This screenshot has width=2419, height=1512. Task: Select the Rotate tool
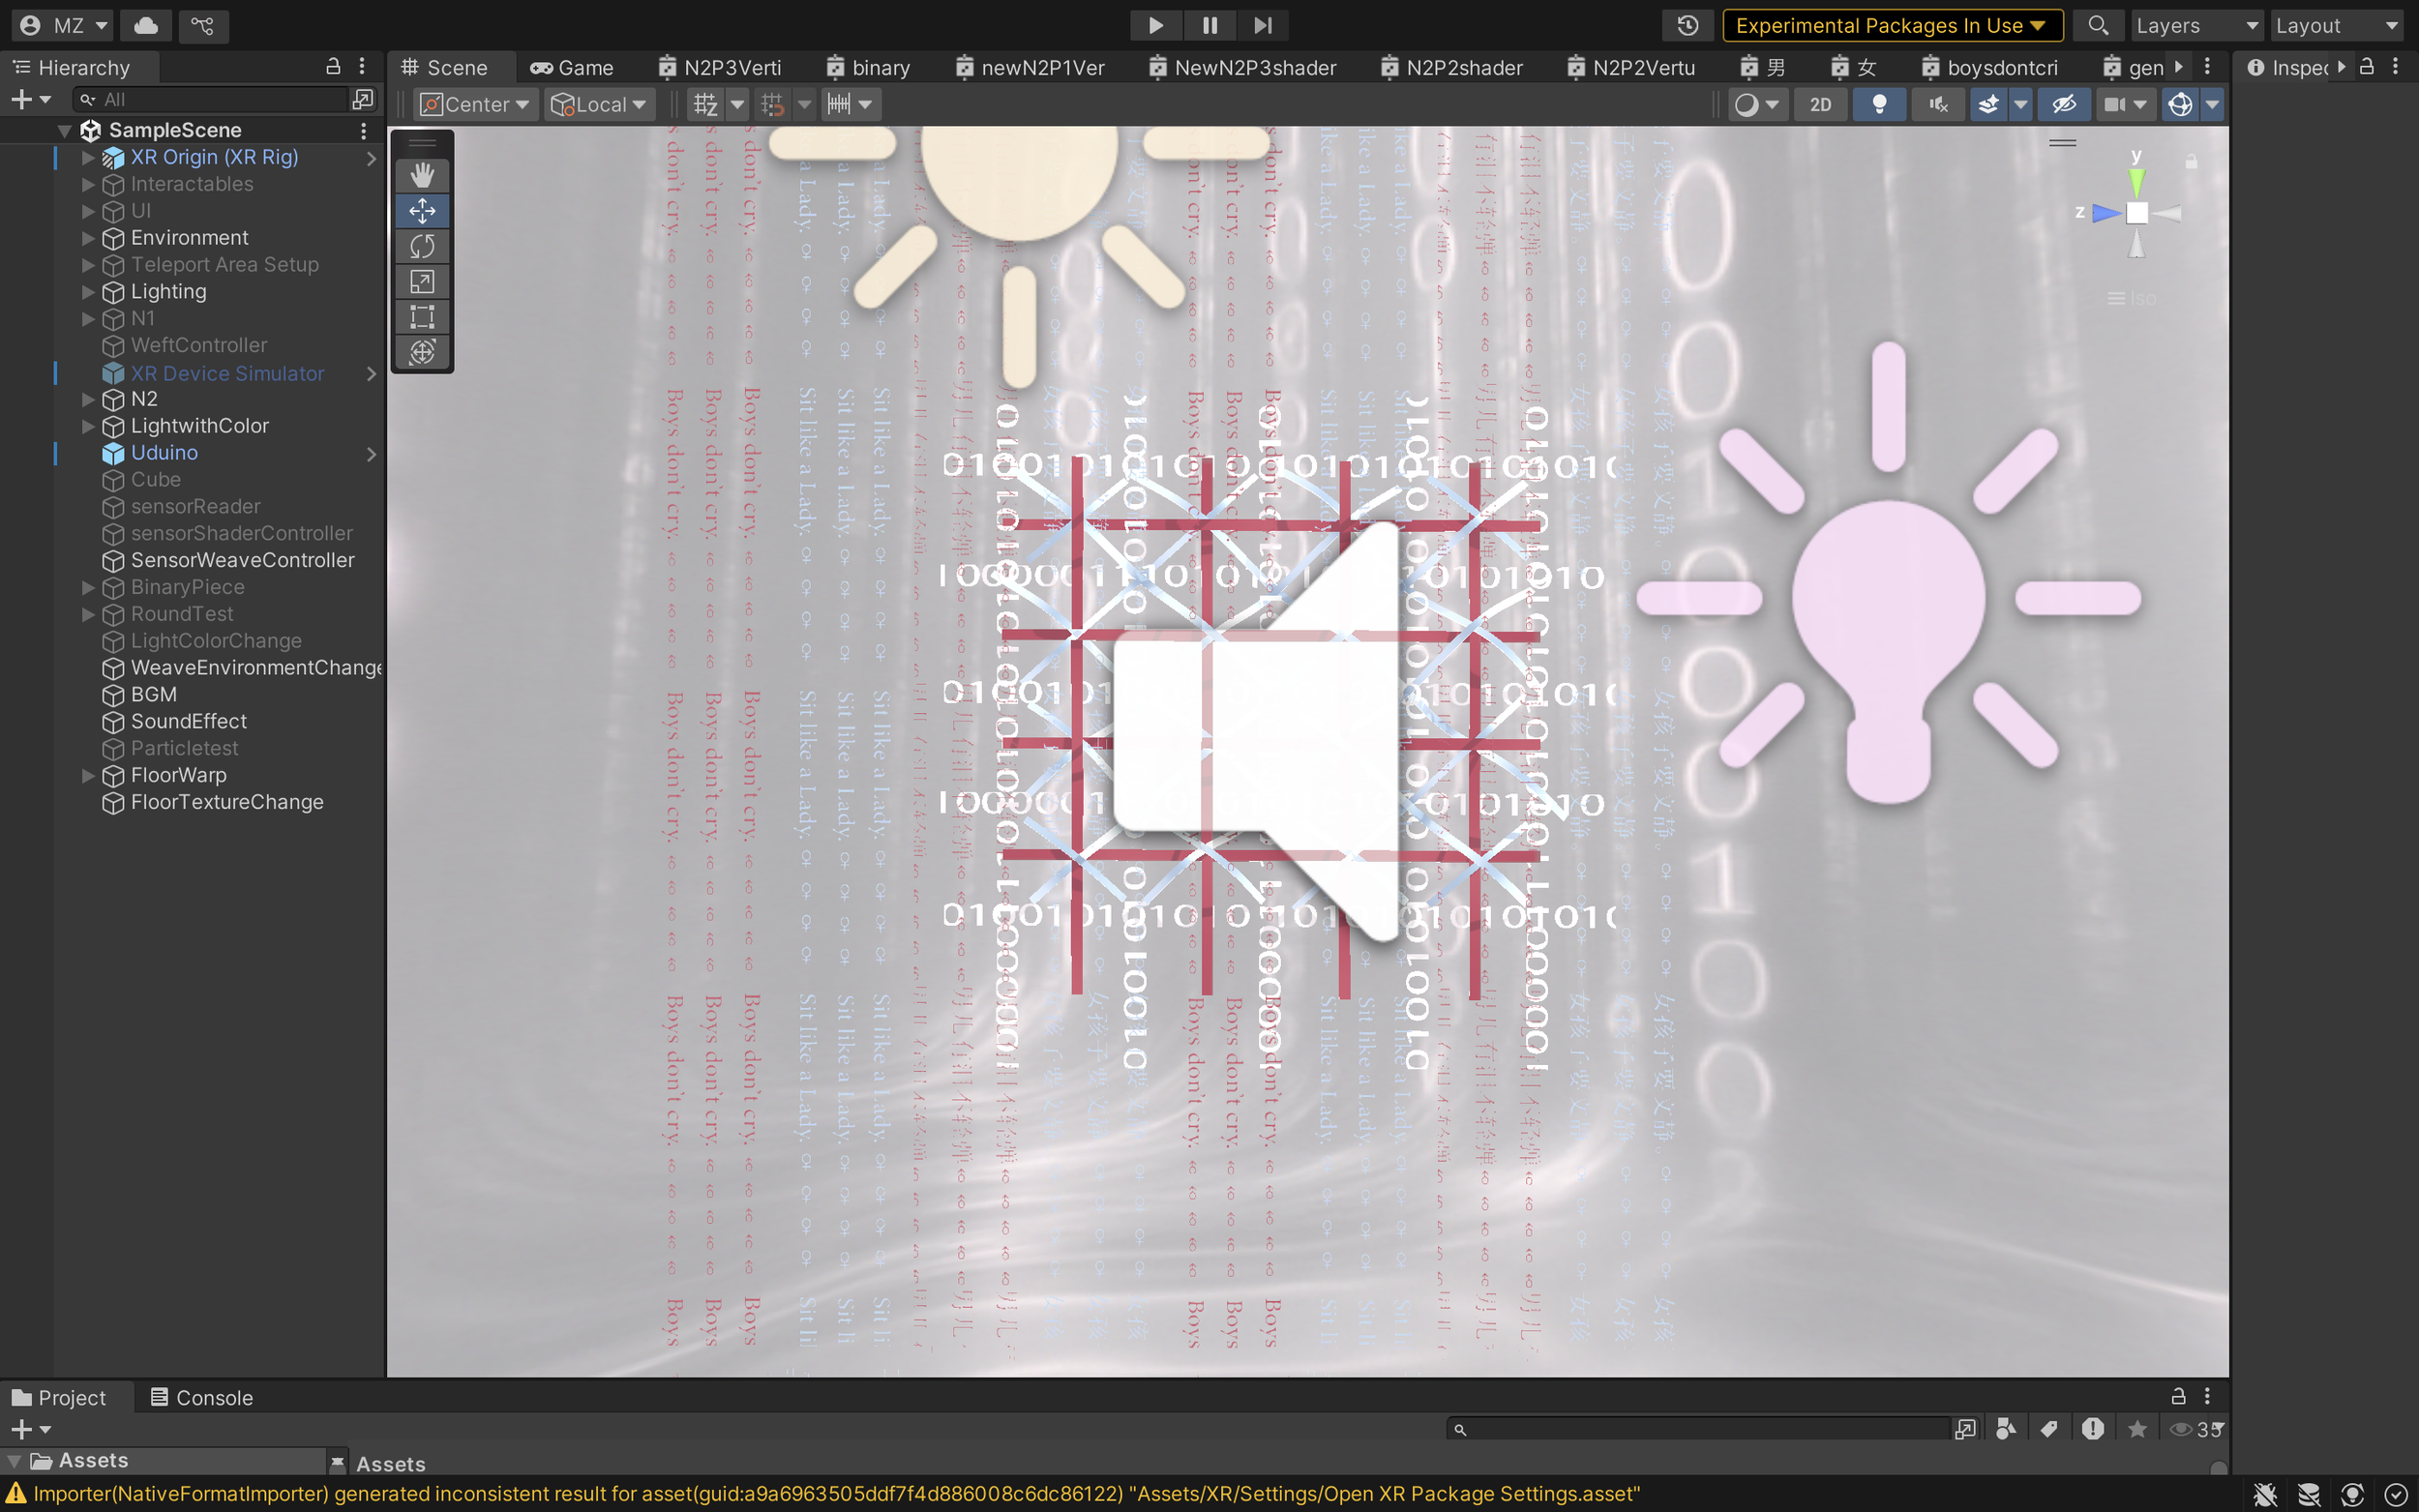(423, 246)
